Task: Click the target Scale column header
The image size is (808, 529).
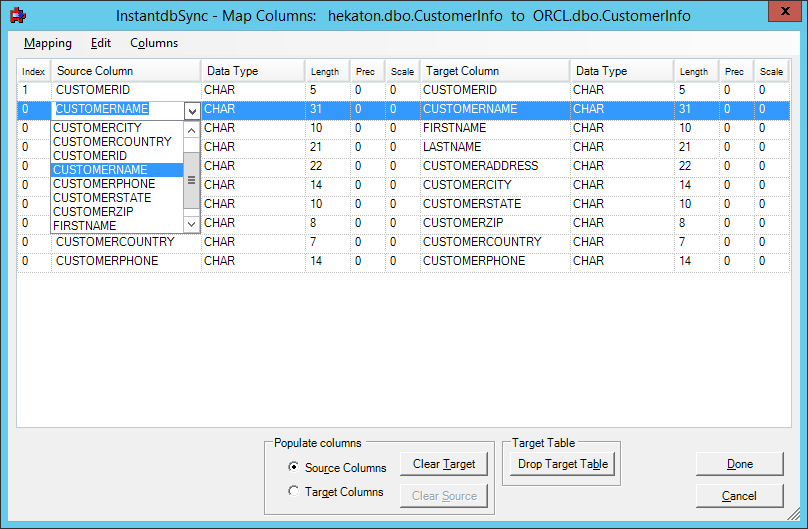Action: (771, 72)
